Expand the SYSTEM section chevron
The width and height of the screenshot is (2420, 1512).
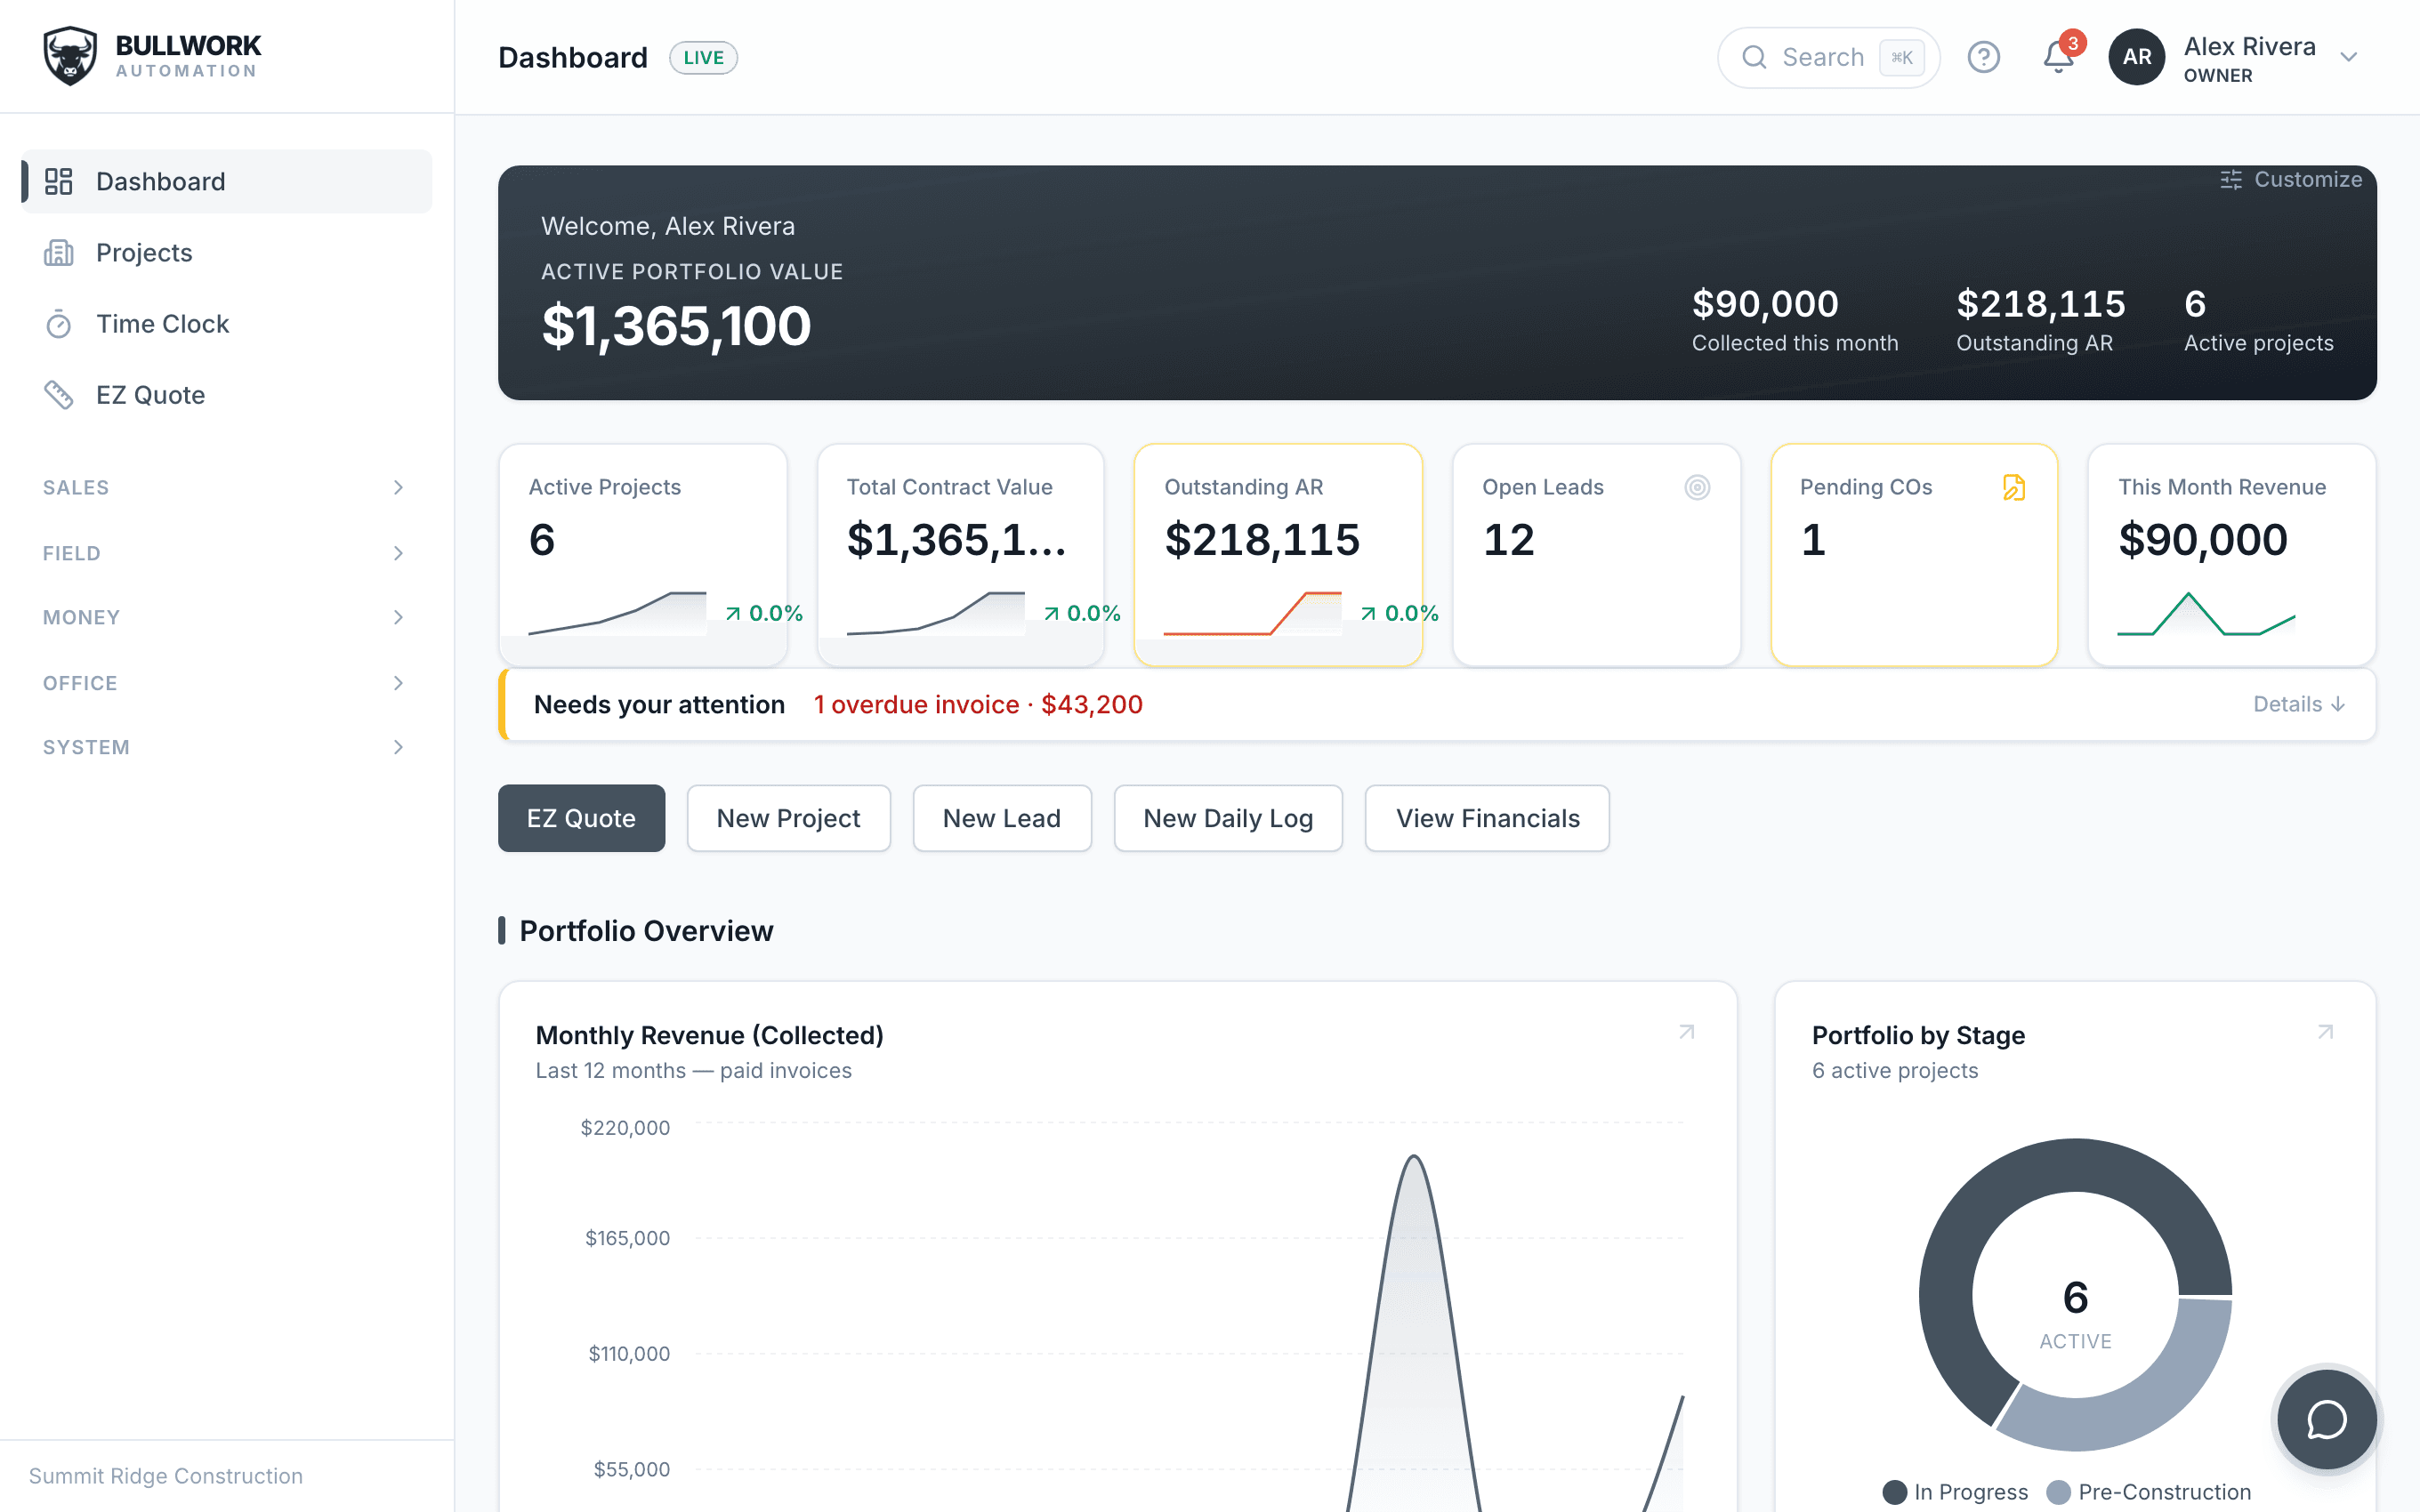398,747
